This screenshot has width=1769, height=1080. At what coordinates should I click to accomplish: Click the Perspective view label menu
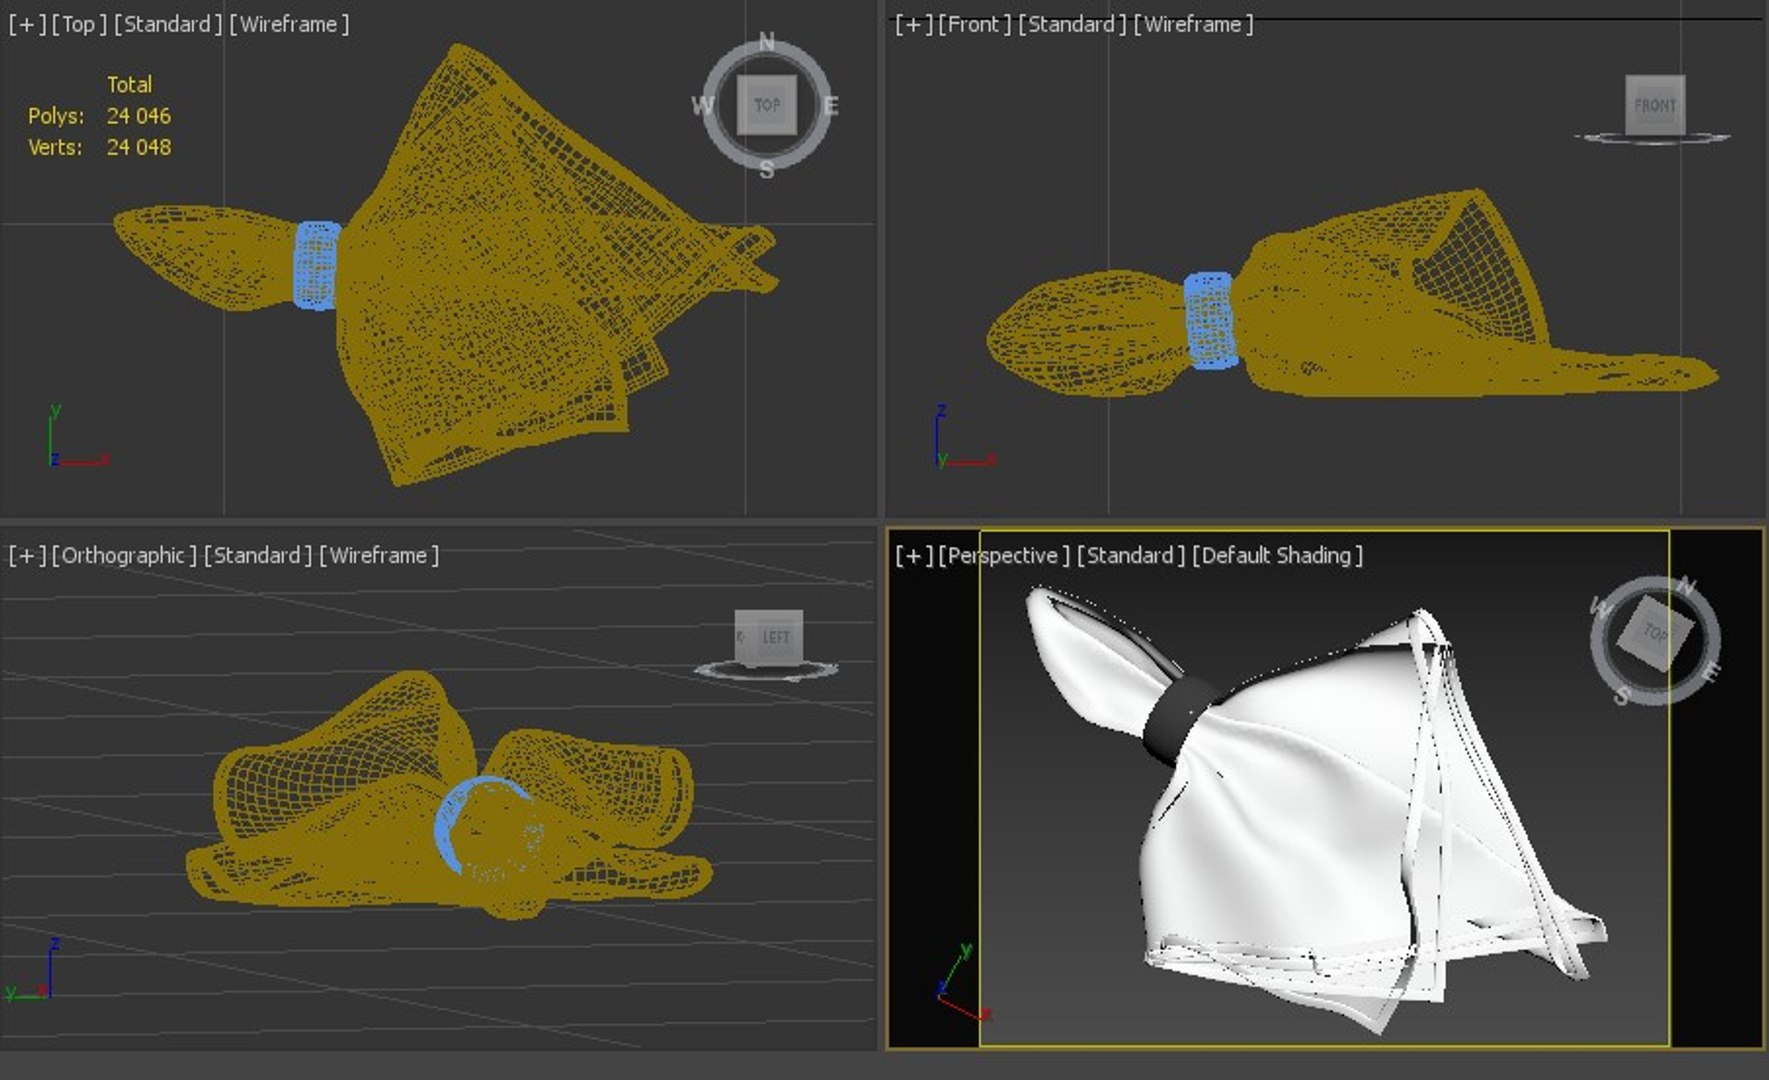coord(1004,555)
